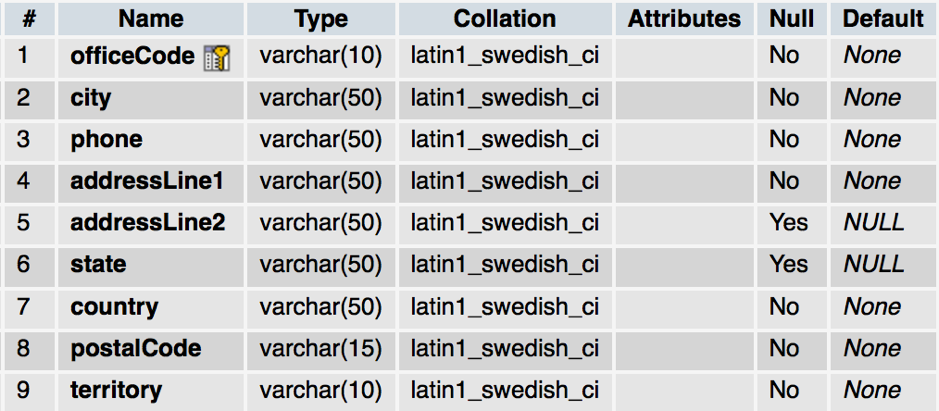Select the Attributes column header
This screenshot has height=411, width=939.
point(685,18)
